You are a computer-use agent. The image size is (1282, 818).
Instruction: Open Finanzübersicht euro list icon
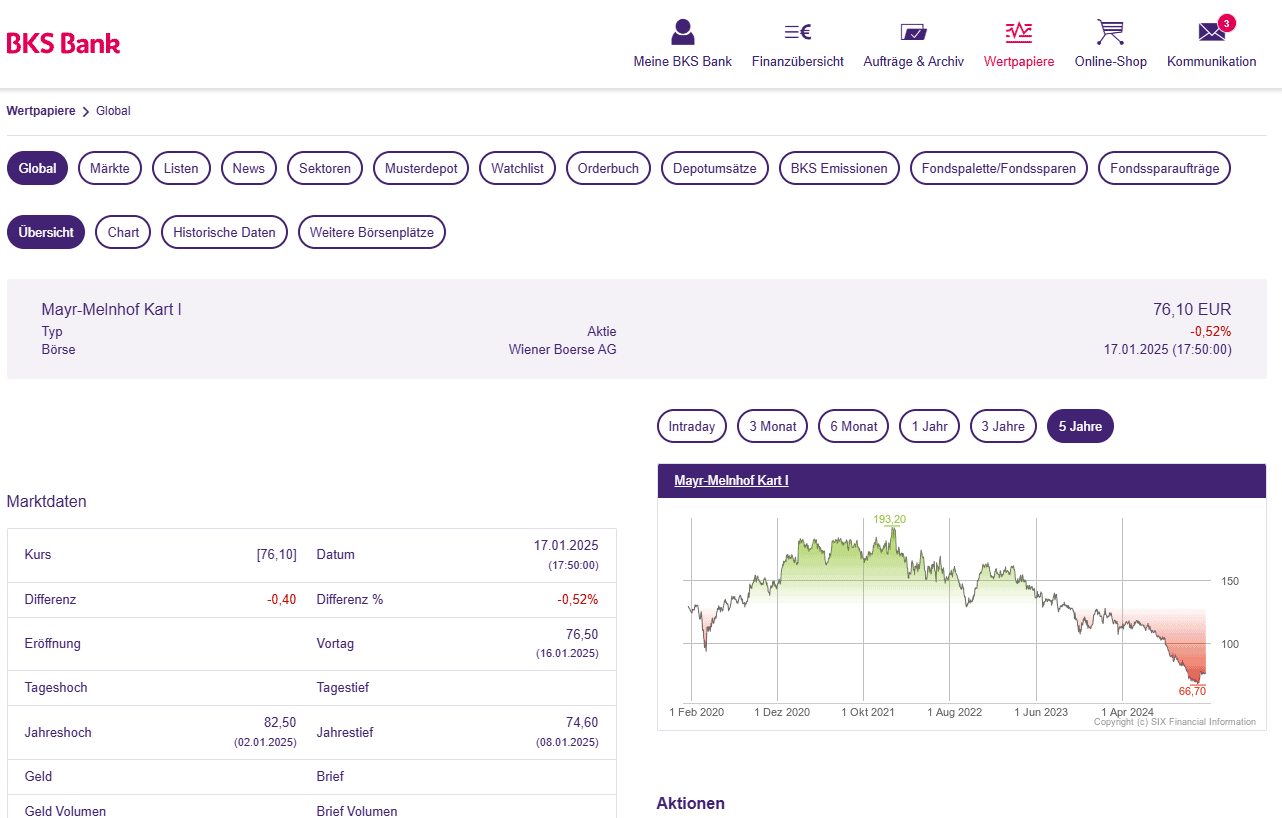pyautogui.click(x=798, y=32)
